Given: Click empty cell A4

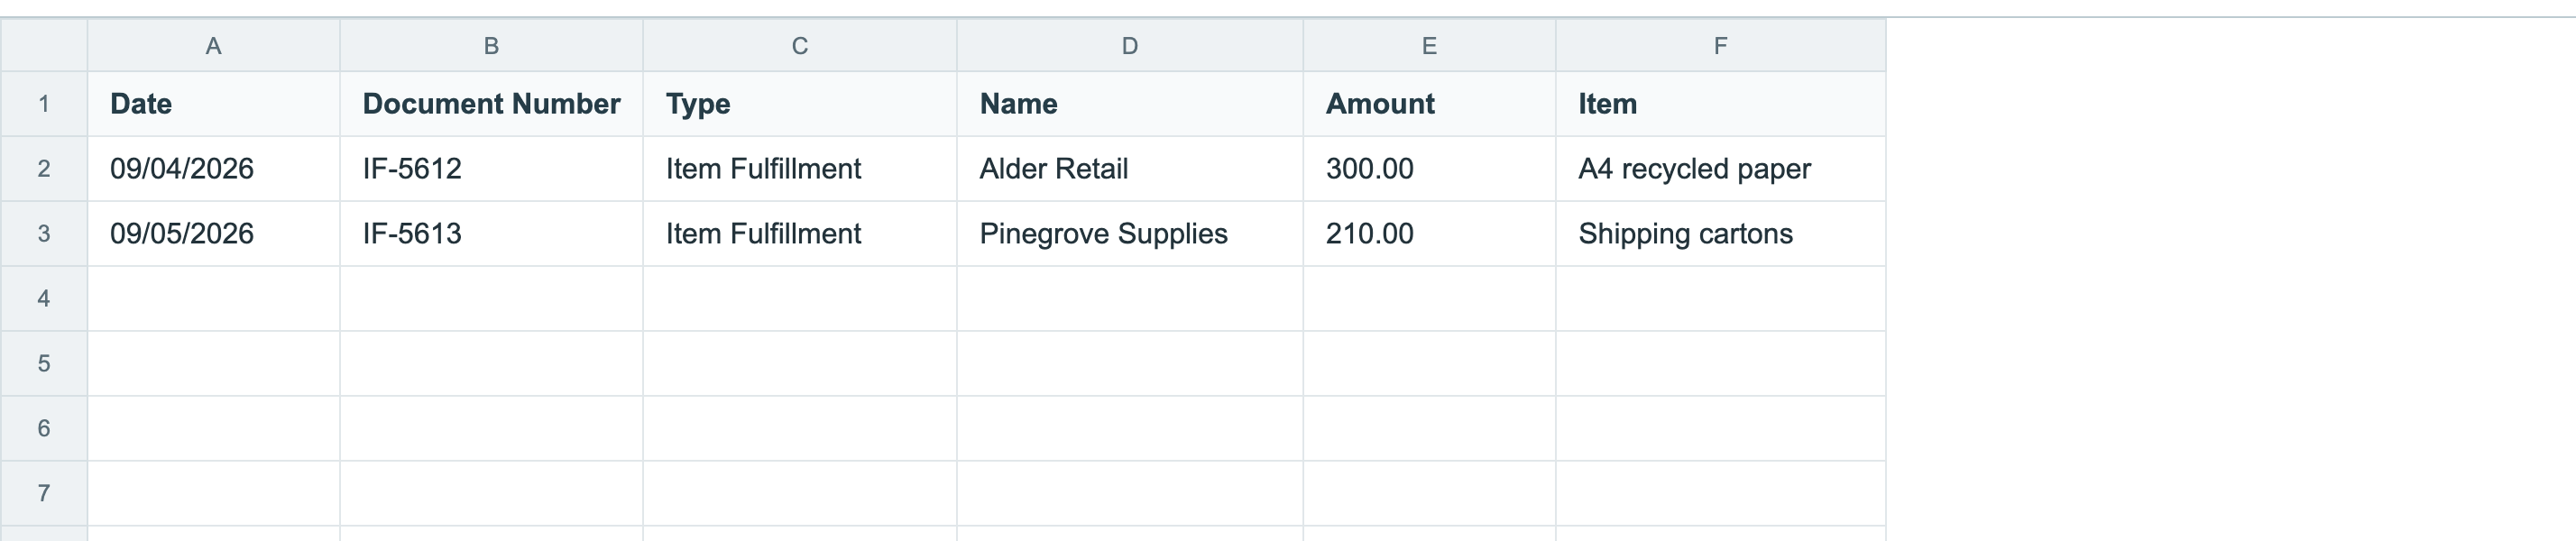Looking at the screenshot, I should pyautogui.click(x=213, y=299).
